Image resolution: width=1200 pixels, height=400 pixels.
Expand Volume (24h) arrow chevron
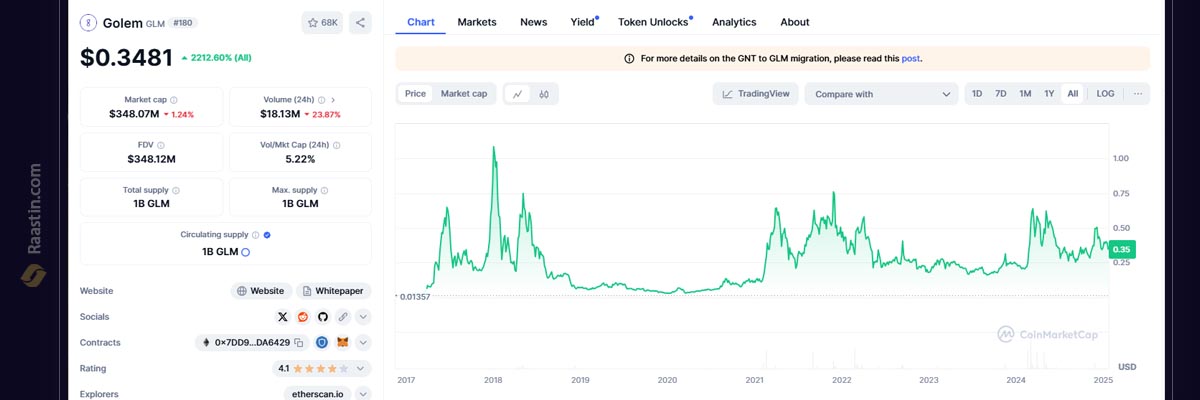[x=333, y=100]
